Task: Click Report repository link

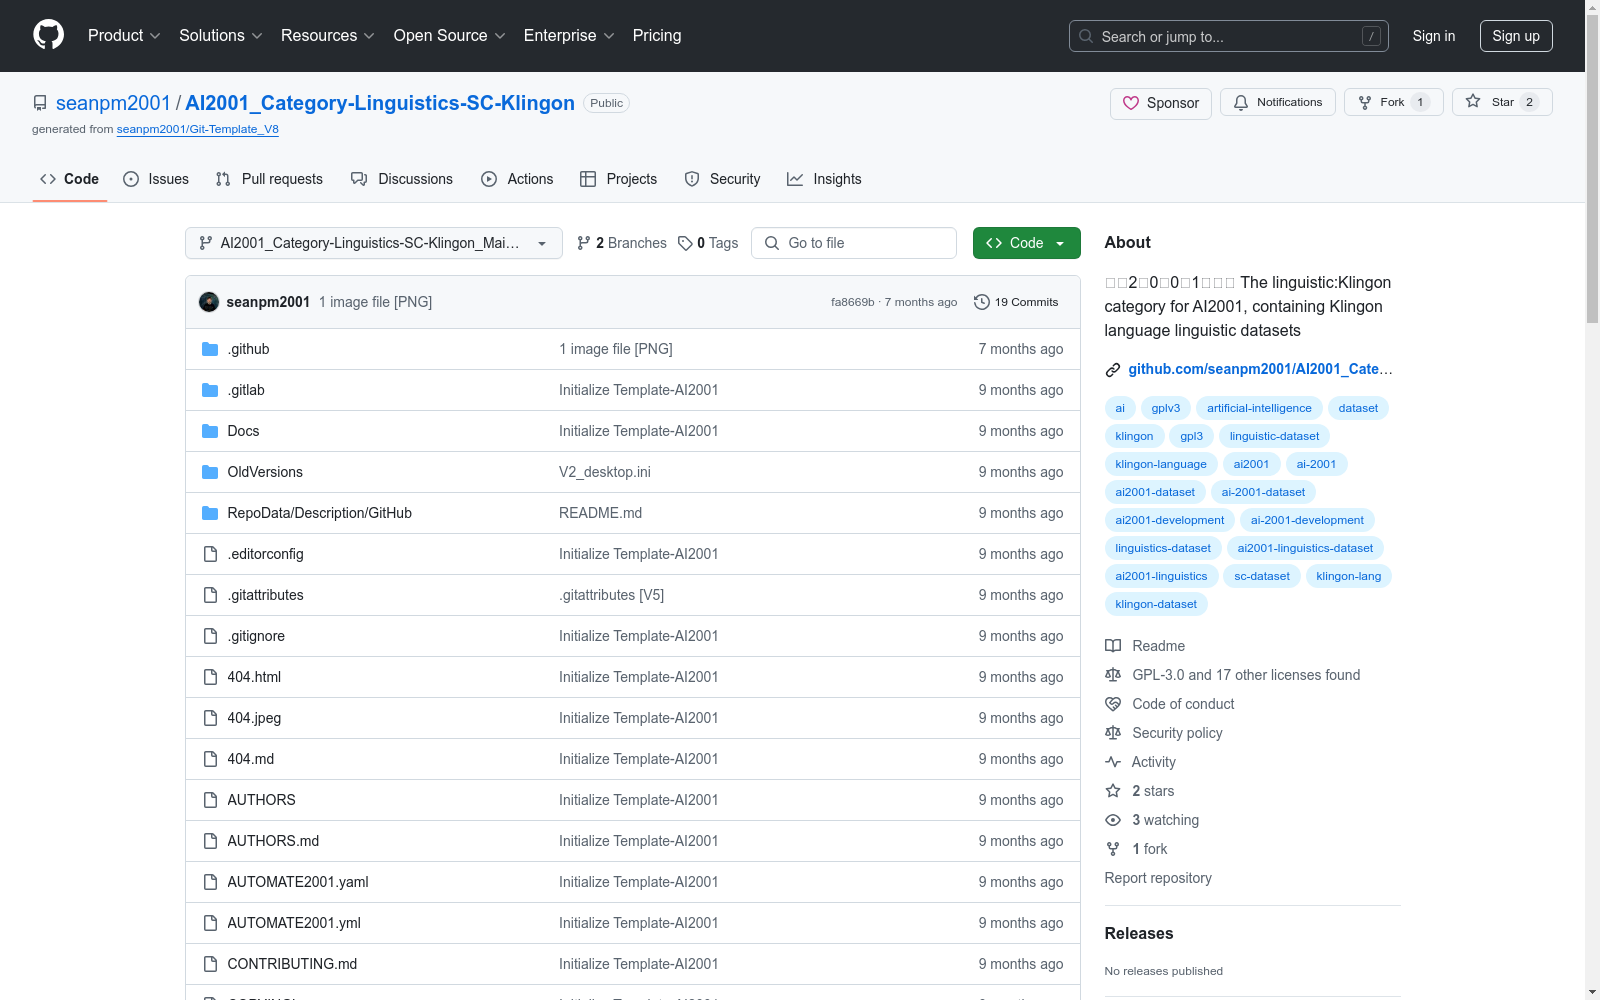Action: pyautogui.click(x=1158, y=878)
